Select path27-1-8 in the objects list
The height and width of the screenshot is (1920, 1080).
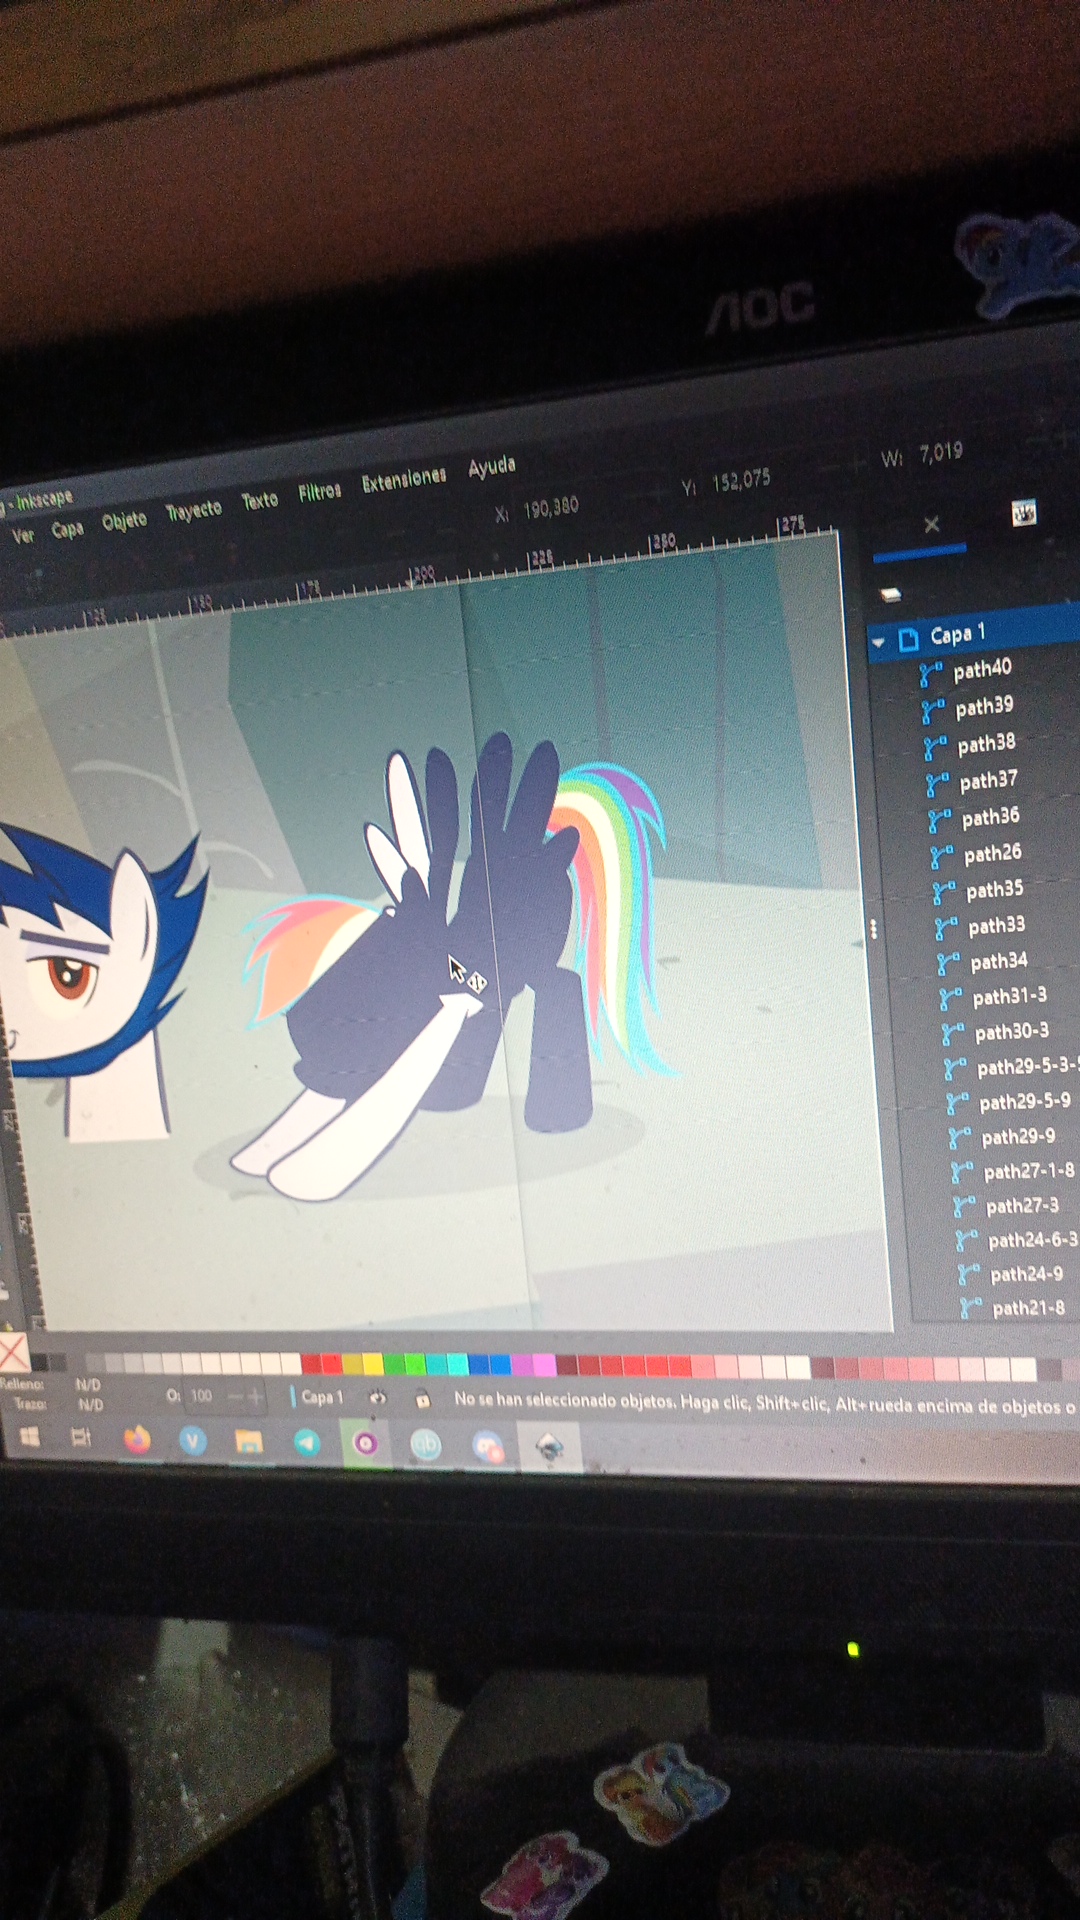1029,1171
